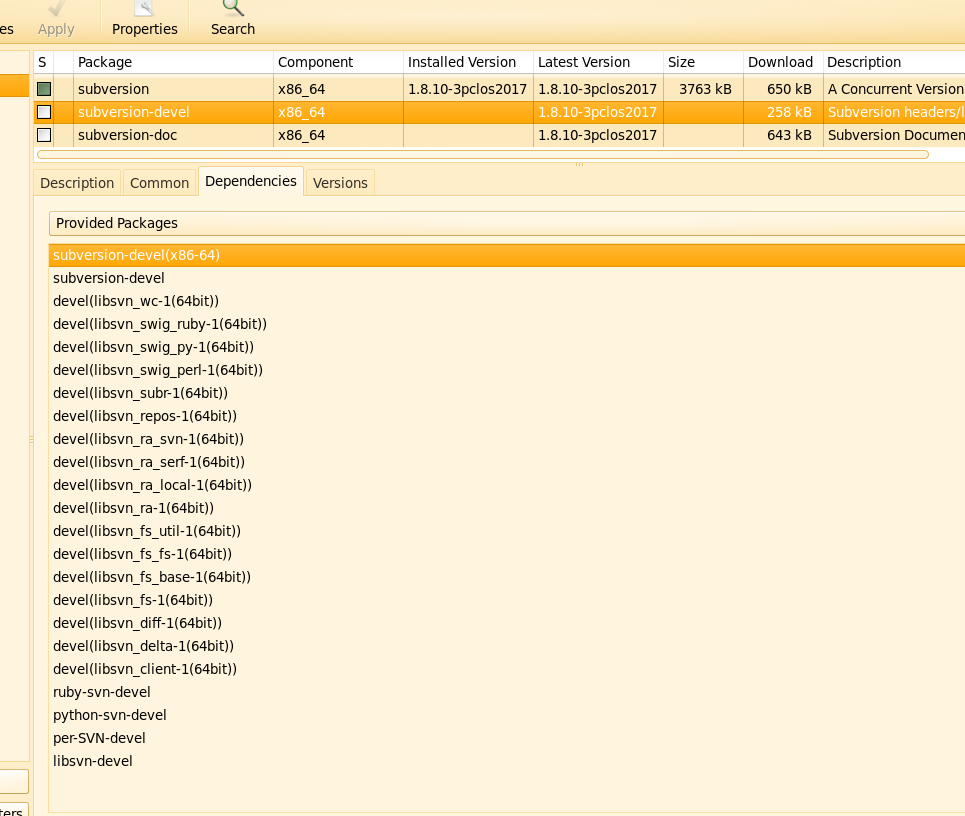Switch to the Common tab
The height and width of the screenshot is (816, 965).
click(159, 183)
